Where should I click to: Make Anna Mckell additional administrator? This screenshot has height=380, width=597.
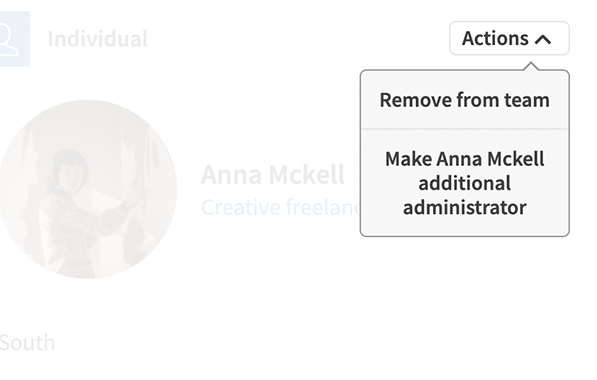[465, 183]
